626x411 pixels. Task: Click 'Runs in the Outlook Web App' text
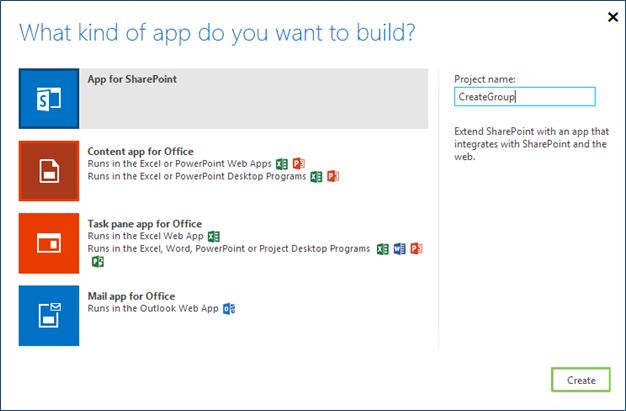point(153,308)
